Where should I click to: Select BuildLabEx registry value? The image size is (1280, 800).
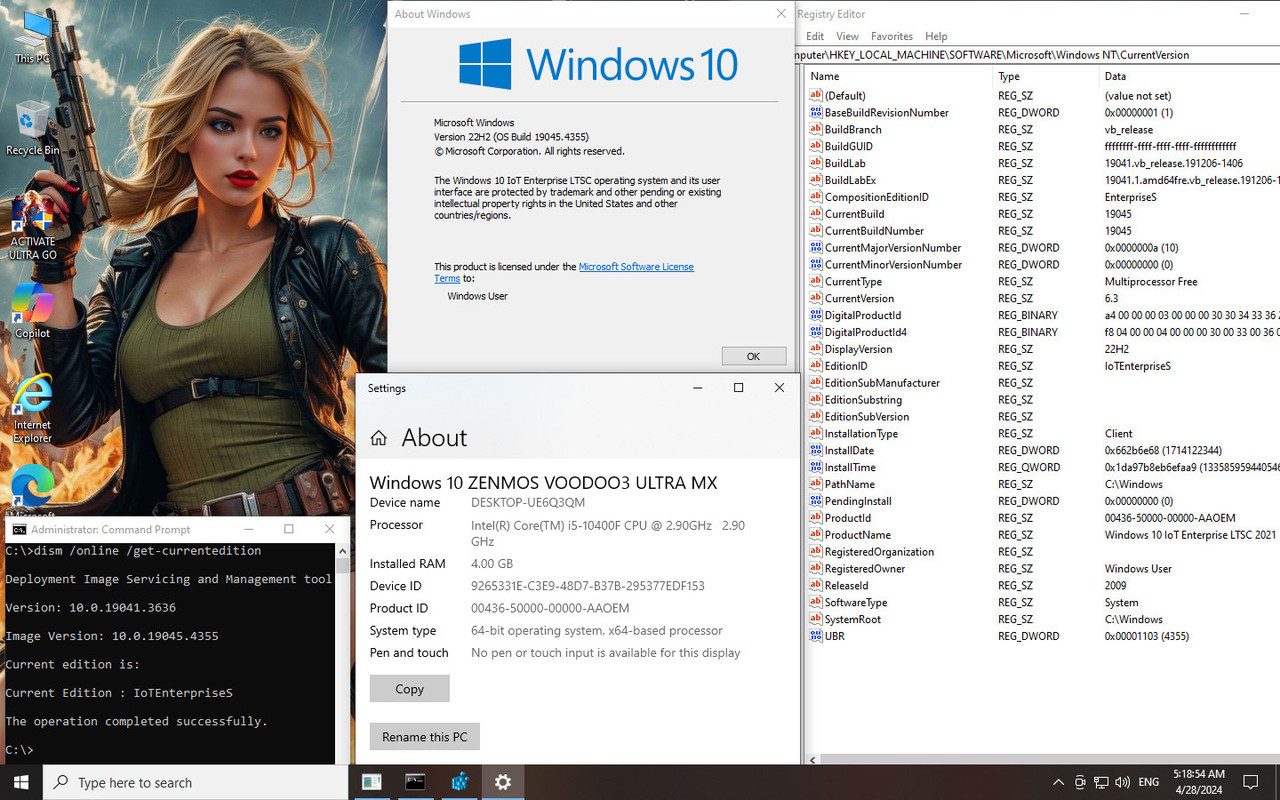click(850, 180)
